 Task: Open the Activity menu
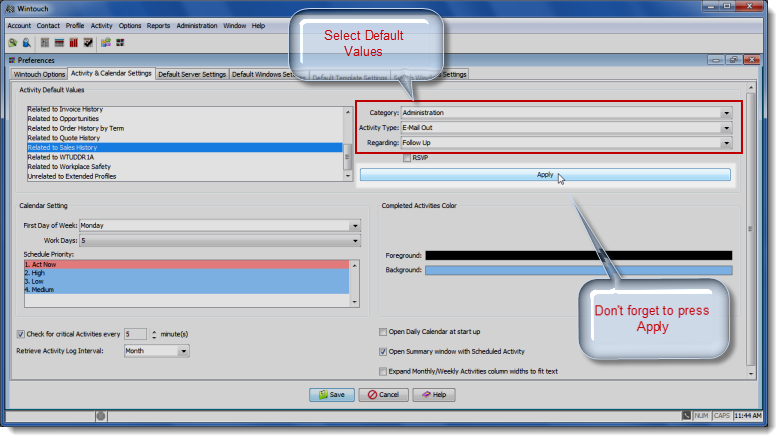click(x=101, y=25)
